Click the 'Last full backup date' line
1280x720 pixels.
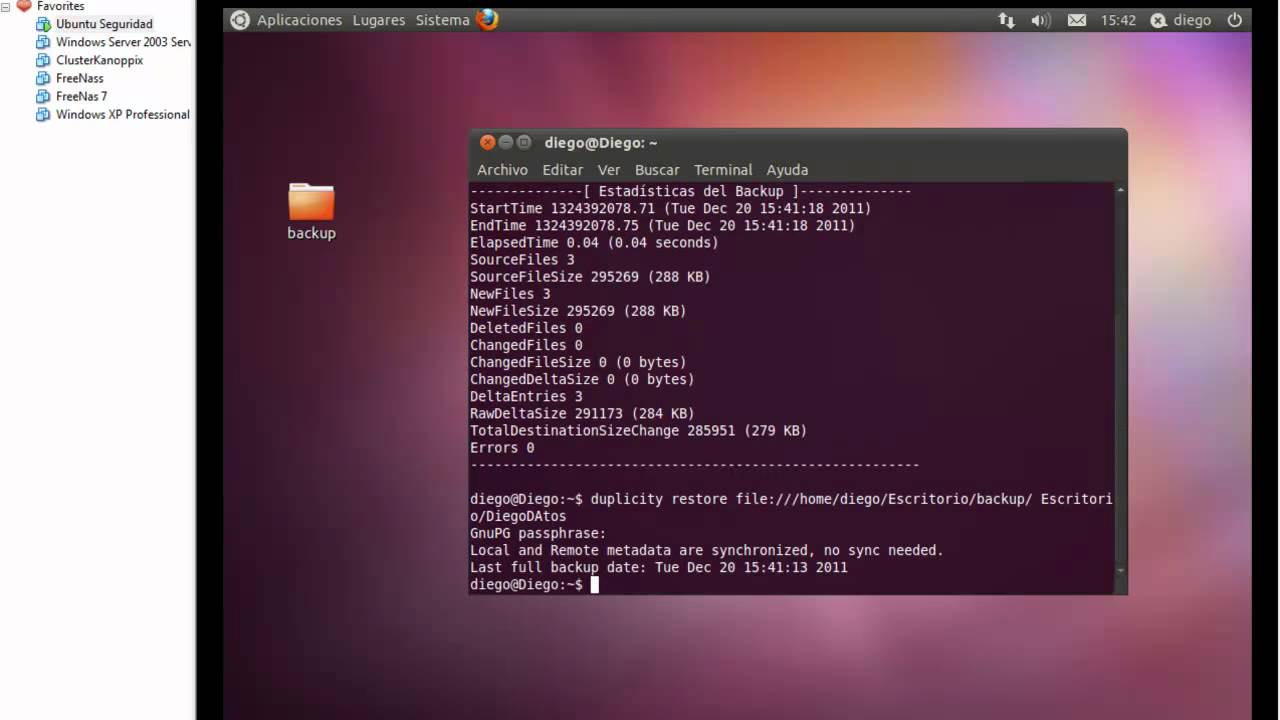(x=658, y=567)
